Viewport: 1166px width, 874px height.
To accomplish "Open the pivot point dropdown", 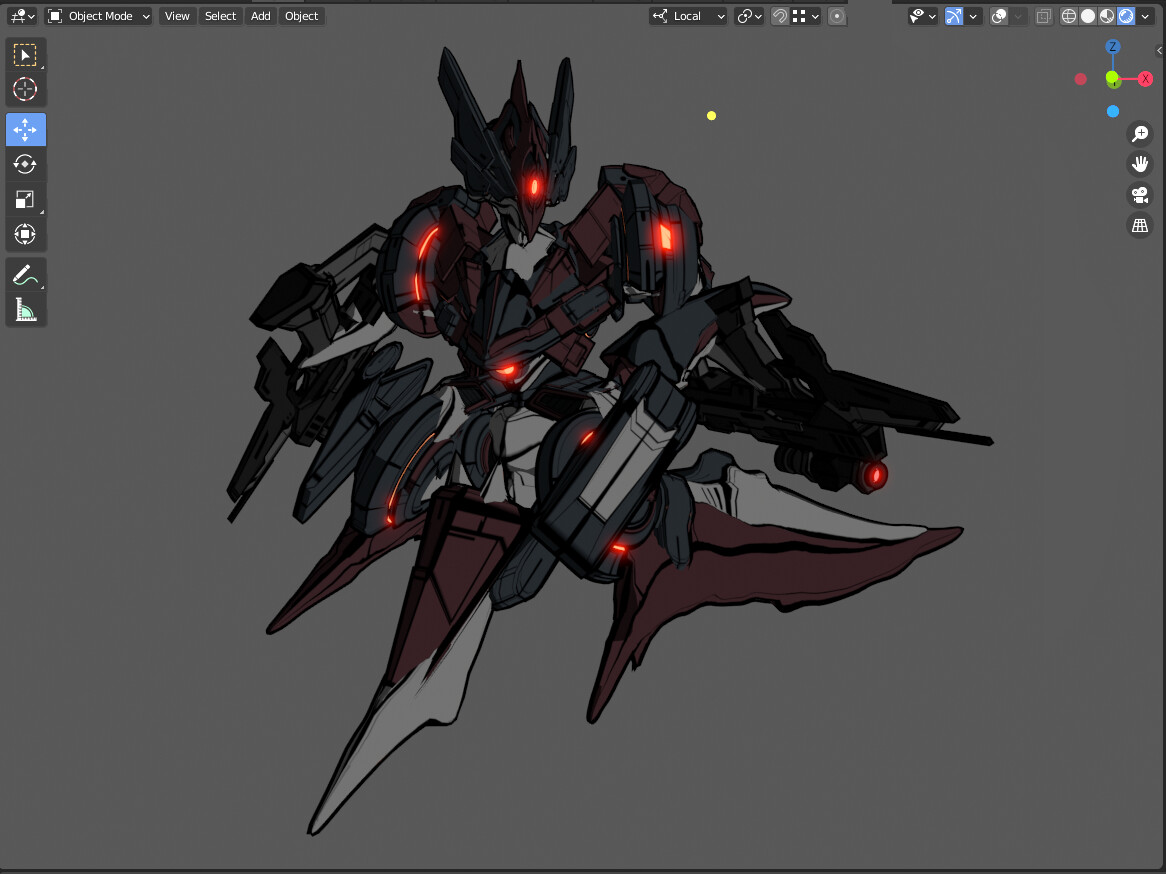I will tap(749, 16).
